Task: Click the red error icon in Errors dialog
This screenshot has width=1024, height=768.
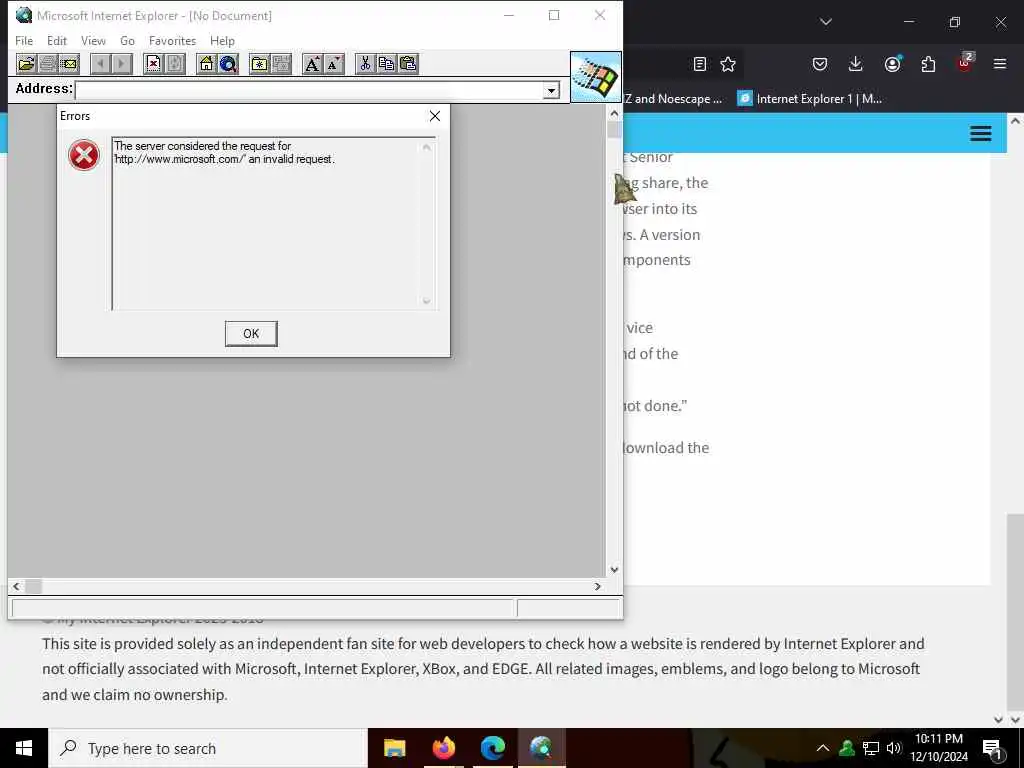Action: 84,155
